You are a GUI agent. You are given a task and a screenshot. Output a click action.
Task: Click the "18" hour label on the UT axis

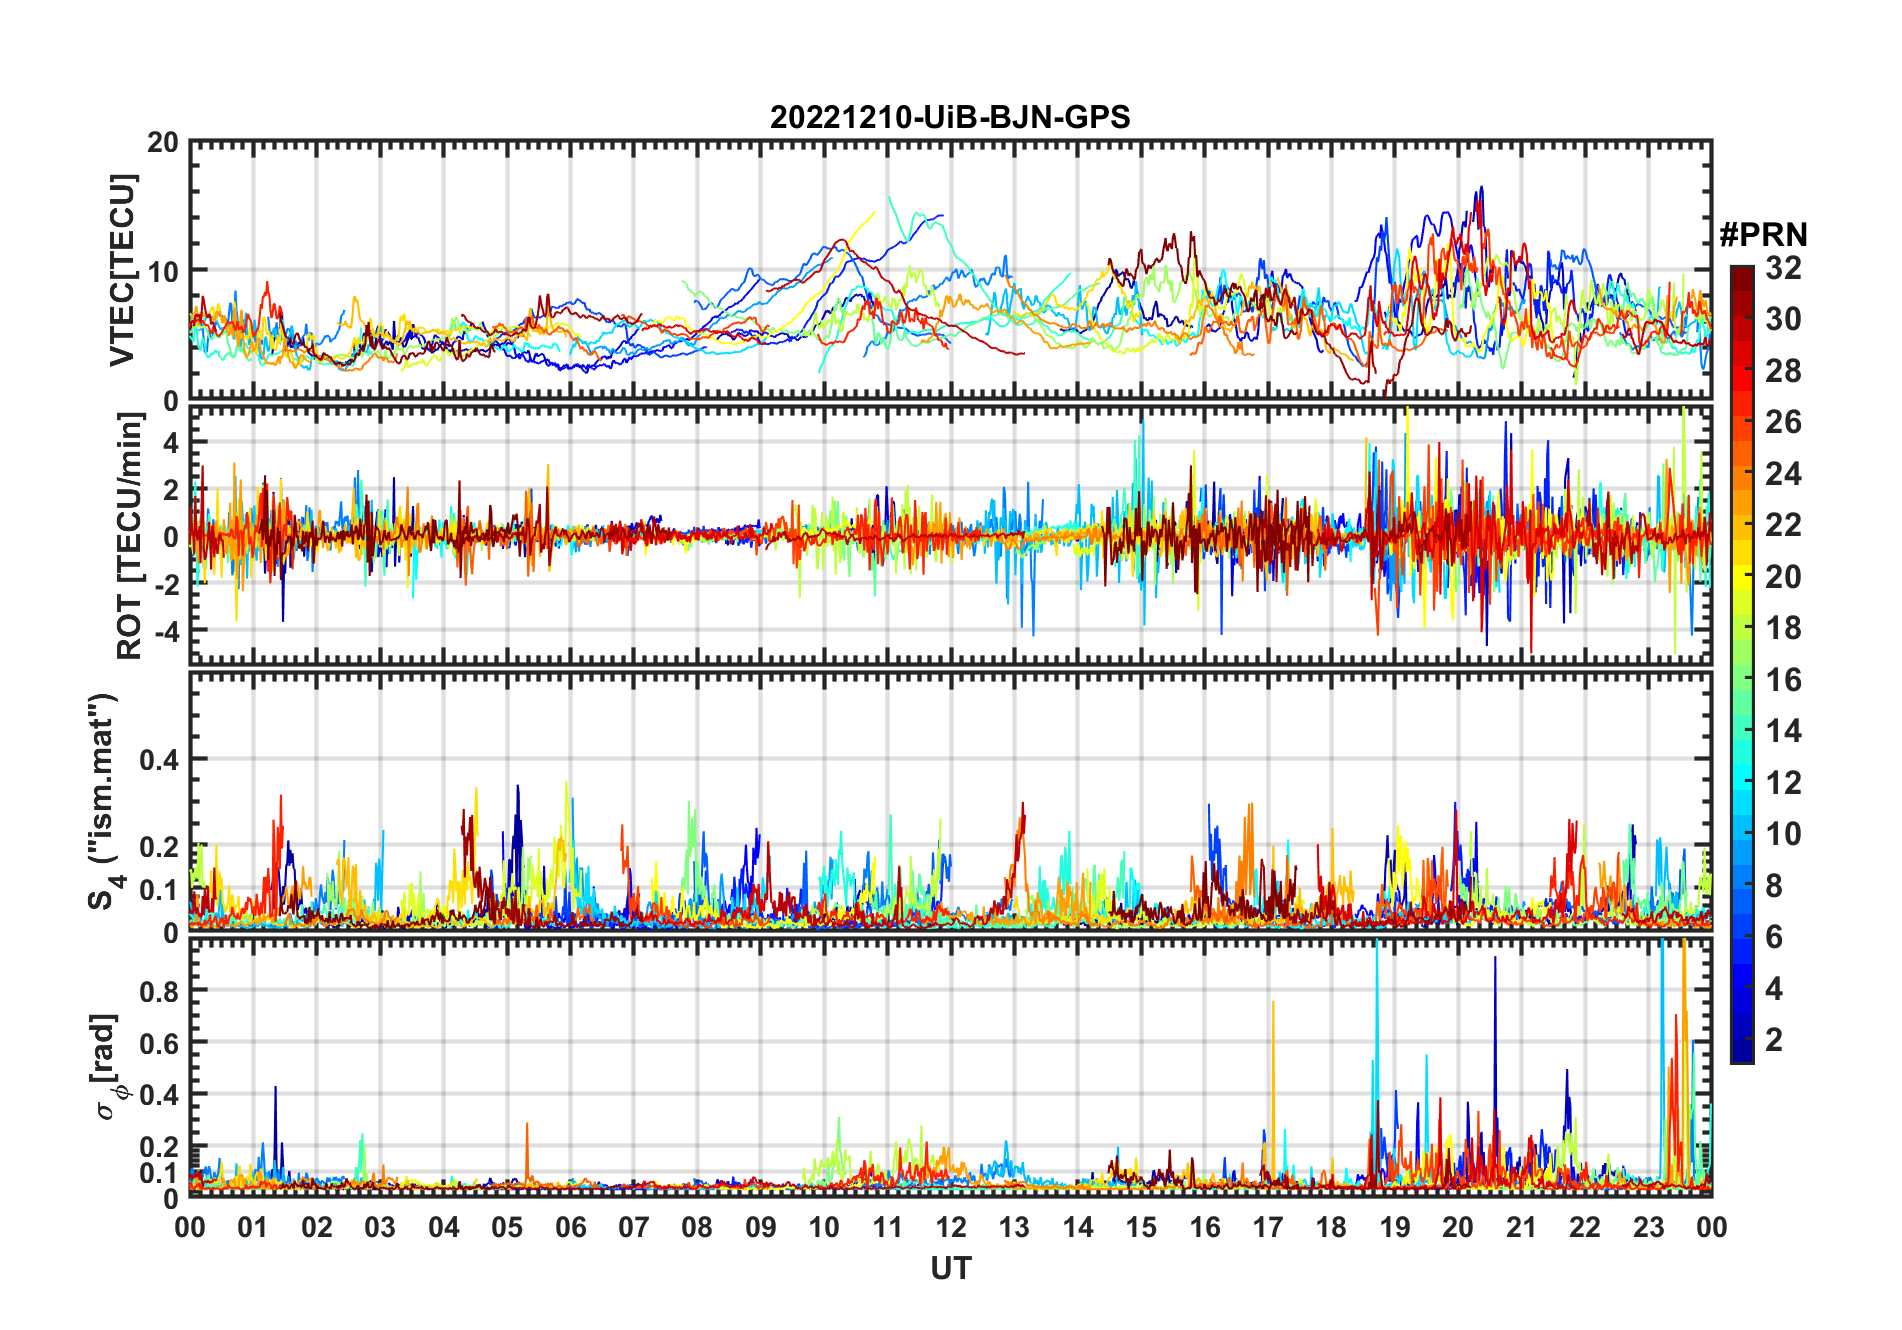pos(1331,1228)
